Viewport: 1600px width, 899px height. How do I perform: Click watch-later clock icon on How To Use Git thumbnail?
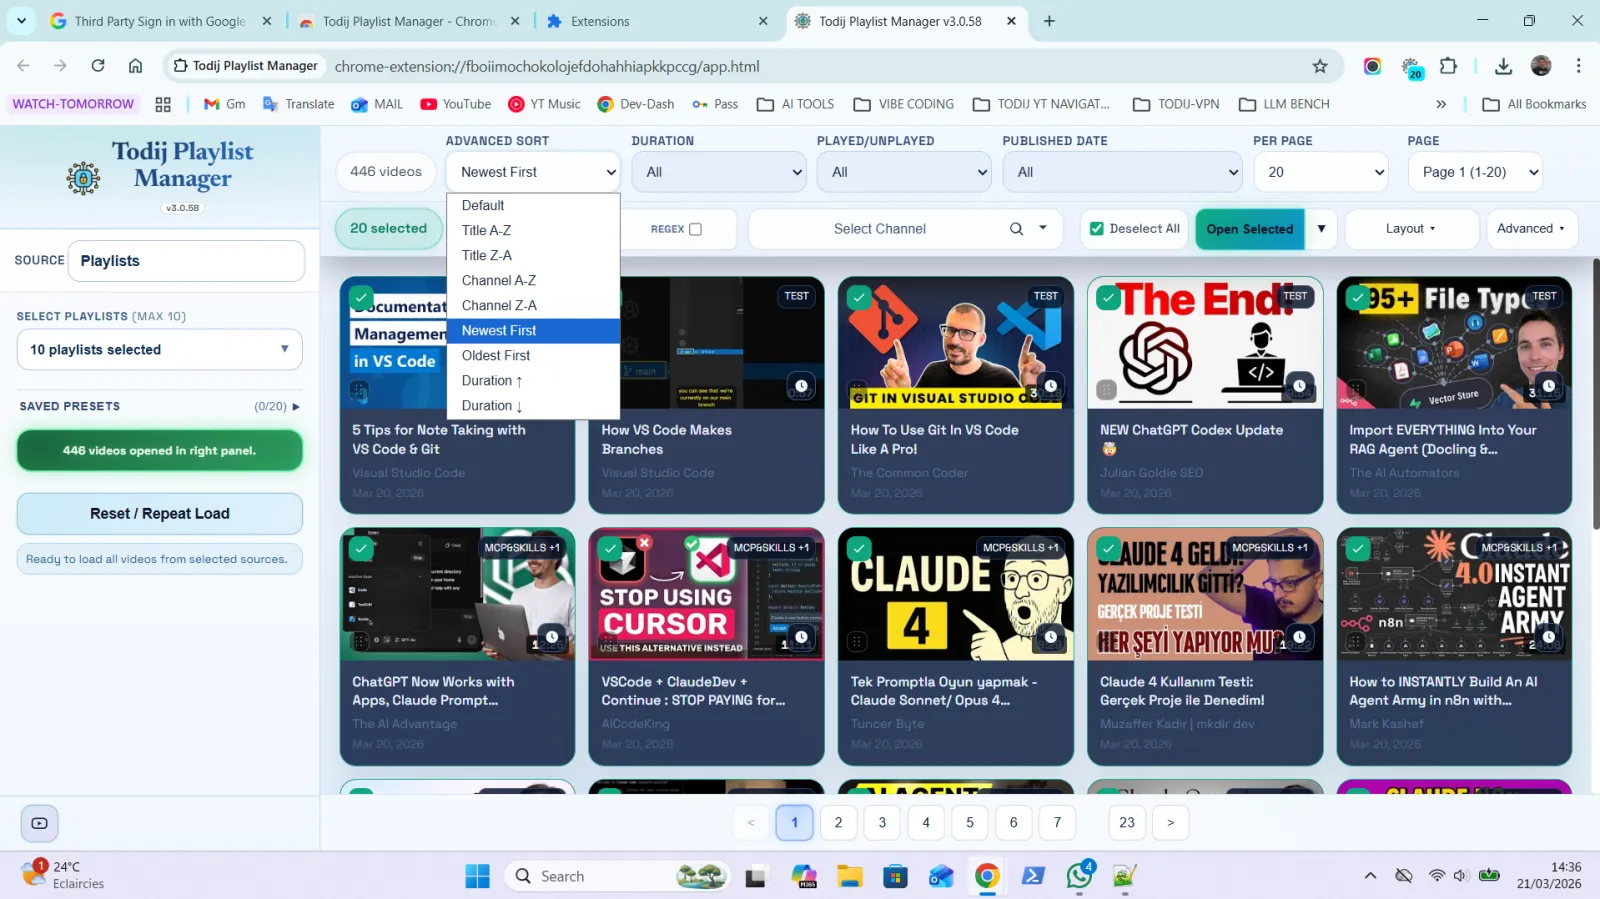(x=1050, y=386)
